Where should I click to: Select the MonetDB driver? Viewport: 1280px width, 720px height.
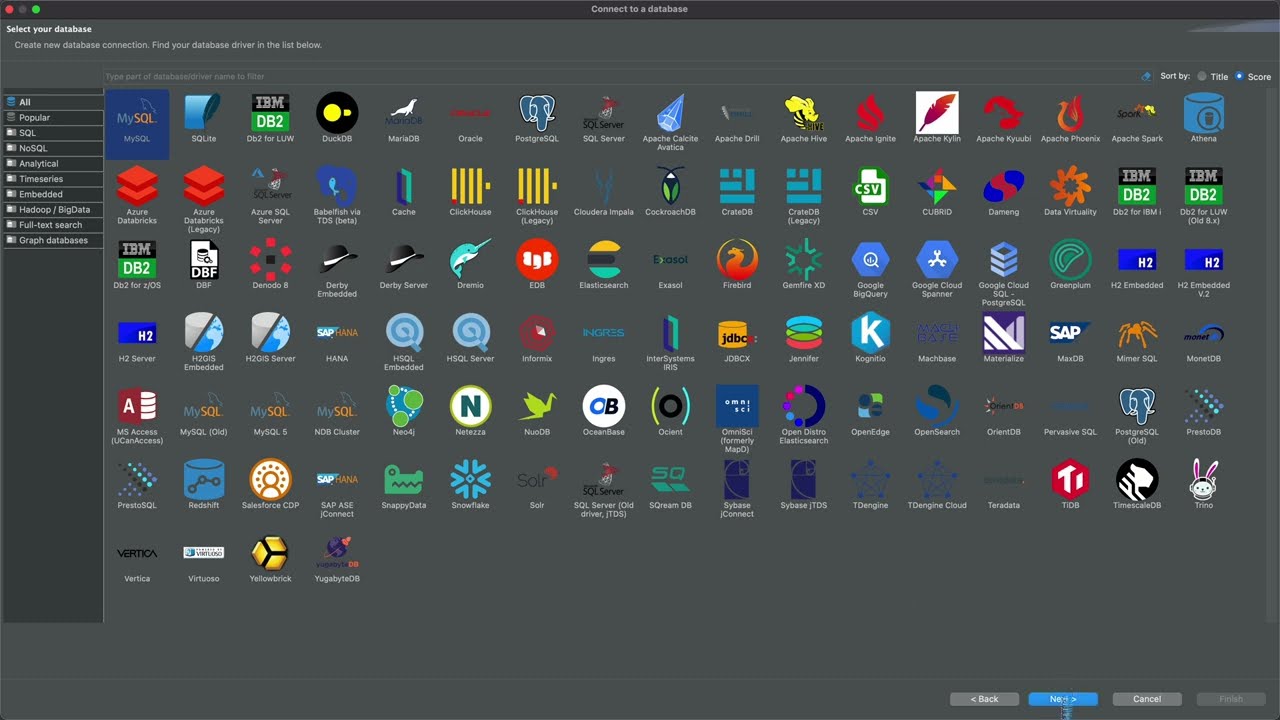point(1204,338)
